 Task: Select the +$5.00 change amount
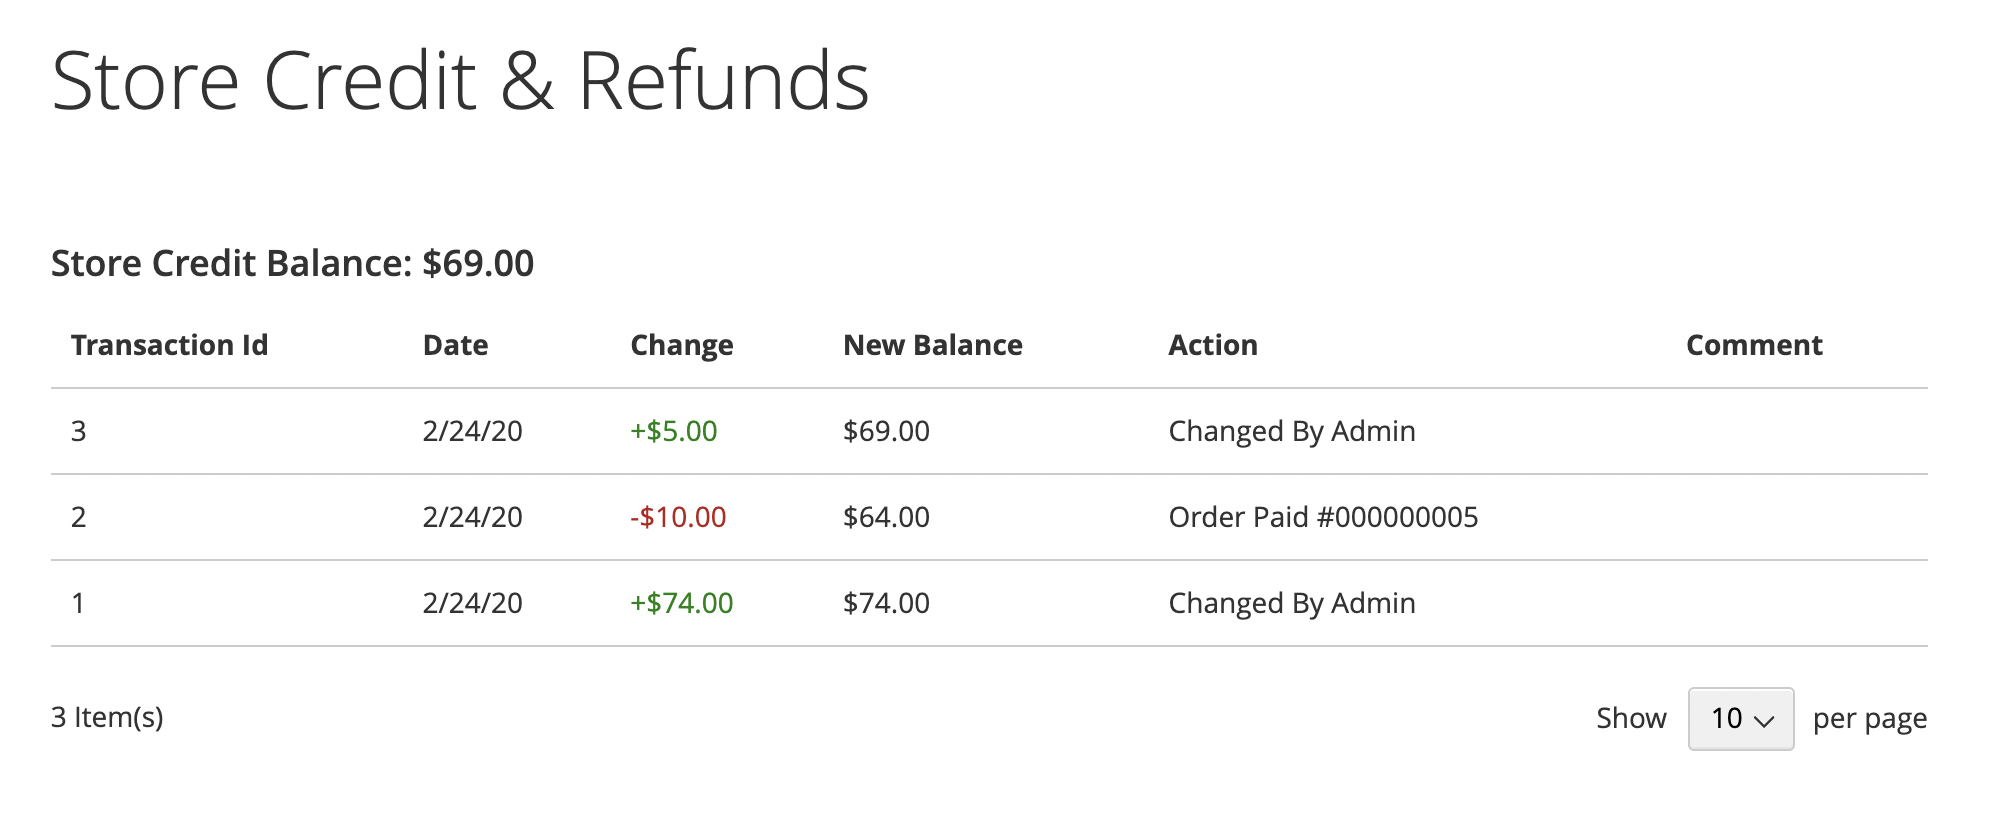[674, 431]
